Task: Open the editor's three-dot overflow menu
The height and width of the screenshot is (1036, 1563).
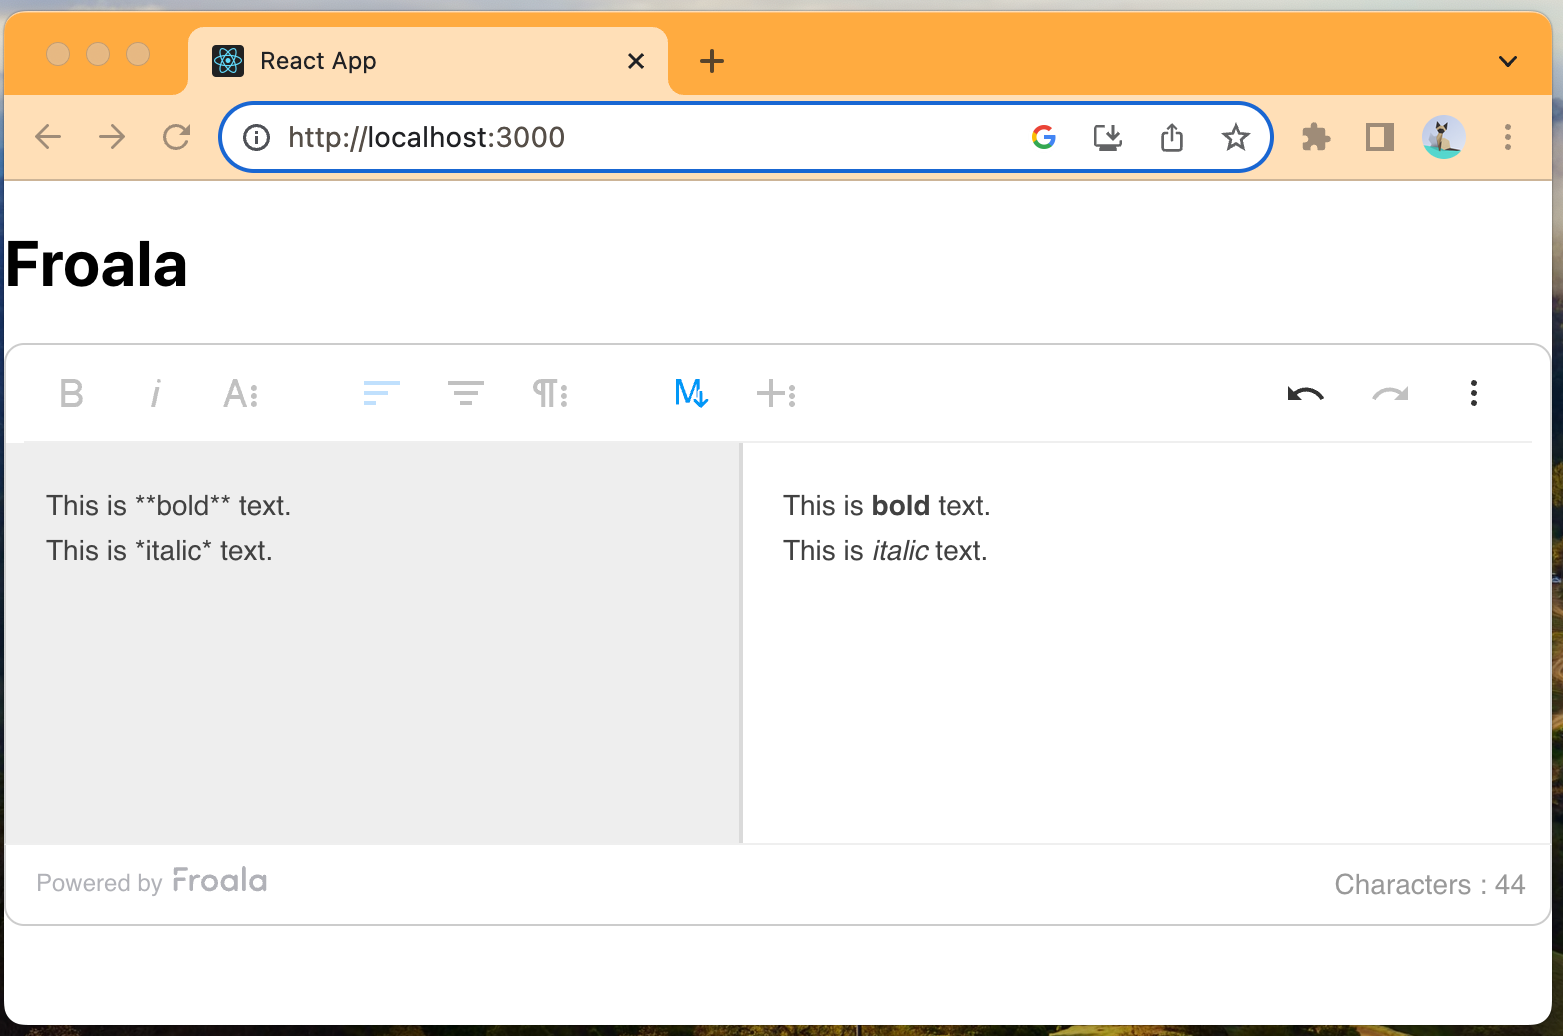Action: [x=1473, y=393]
